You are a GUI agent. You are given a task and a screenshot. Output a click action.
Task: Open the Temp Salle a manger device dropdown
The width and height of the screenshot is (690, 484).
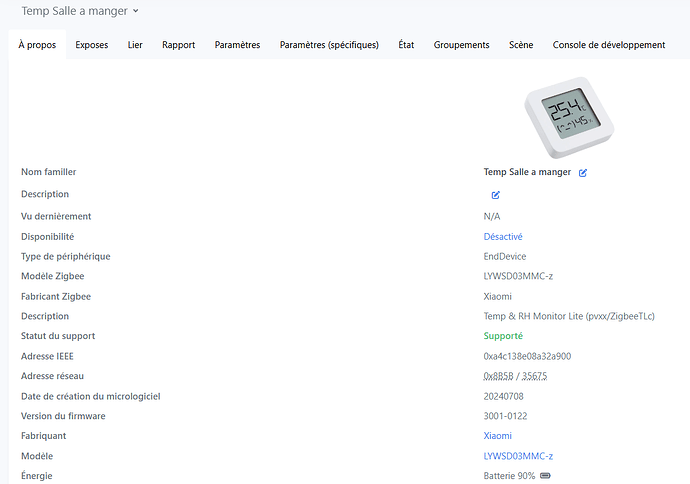coord(80,11)
